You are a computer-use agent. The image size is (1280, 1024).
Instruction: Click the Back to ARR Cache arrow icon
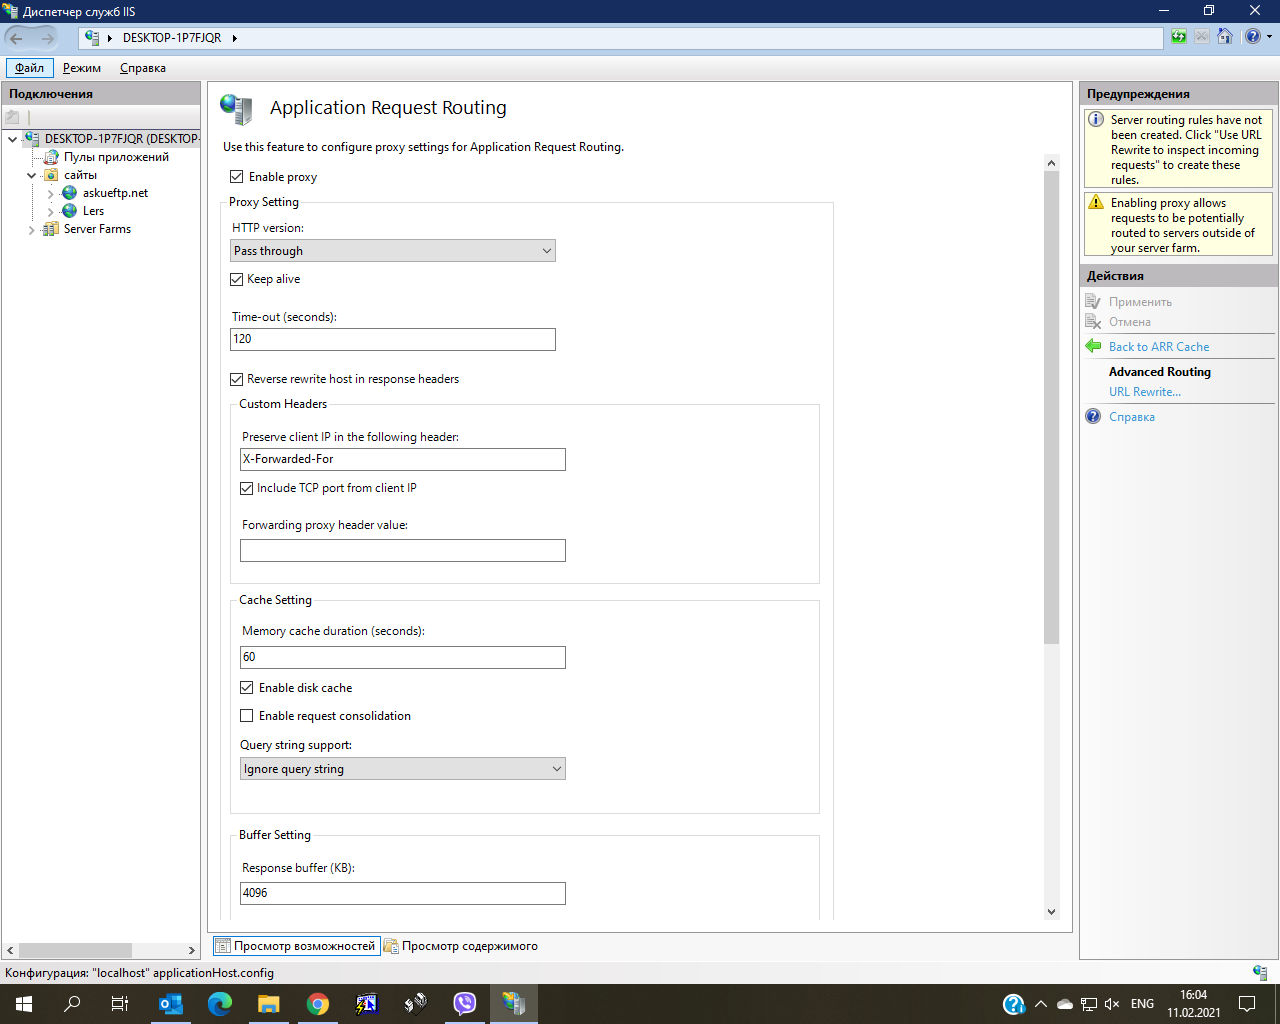coord(1093,346)
